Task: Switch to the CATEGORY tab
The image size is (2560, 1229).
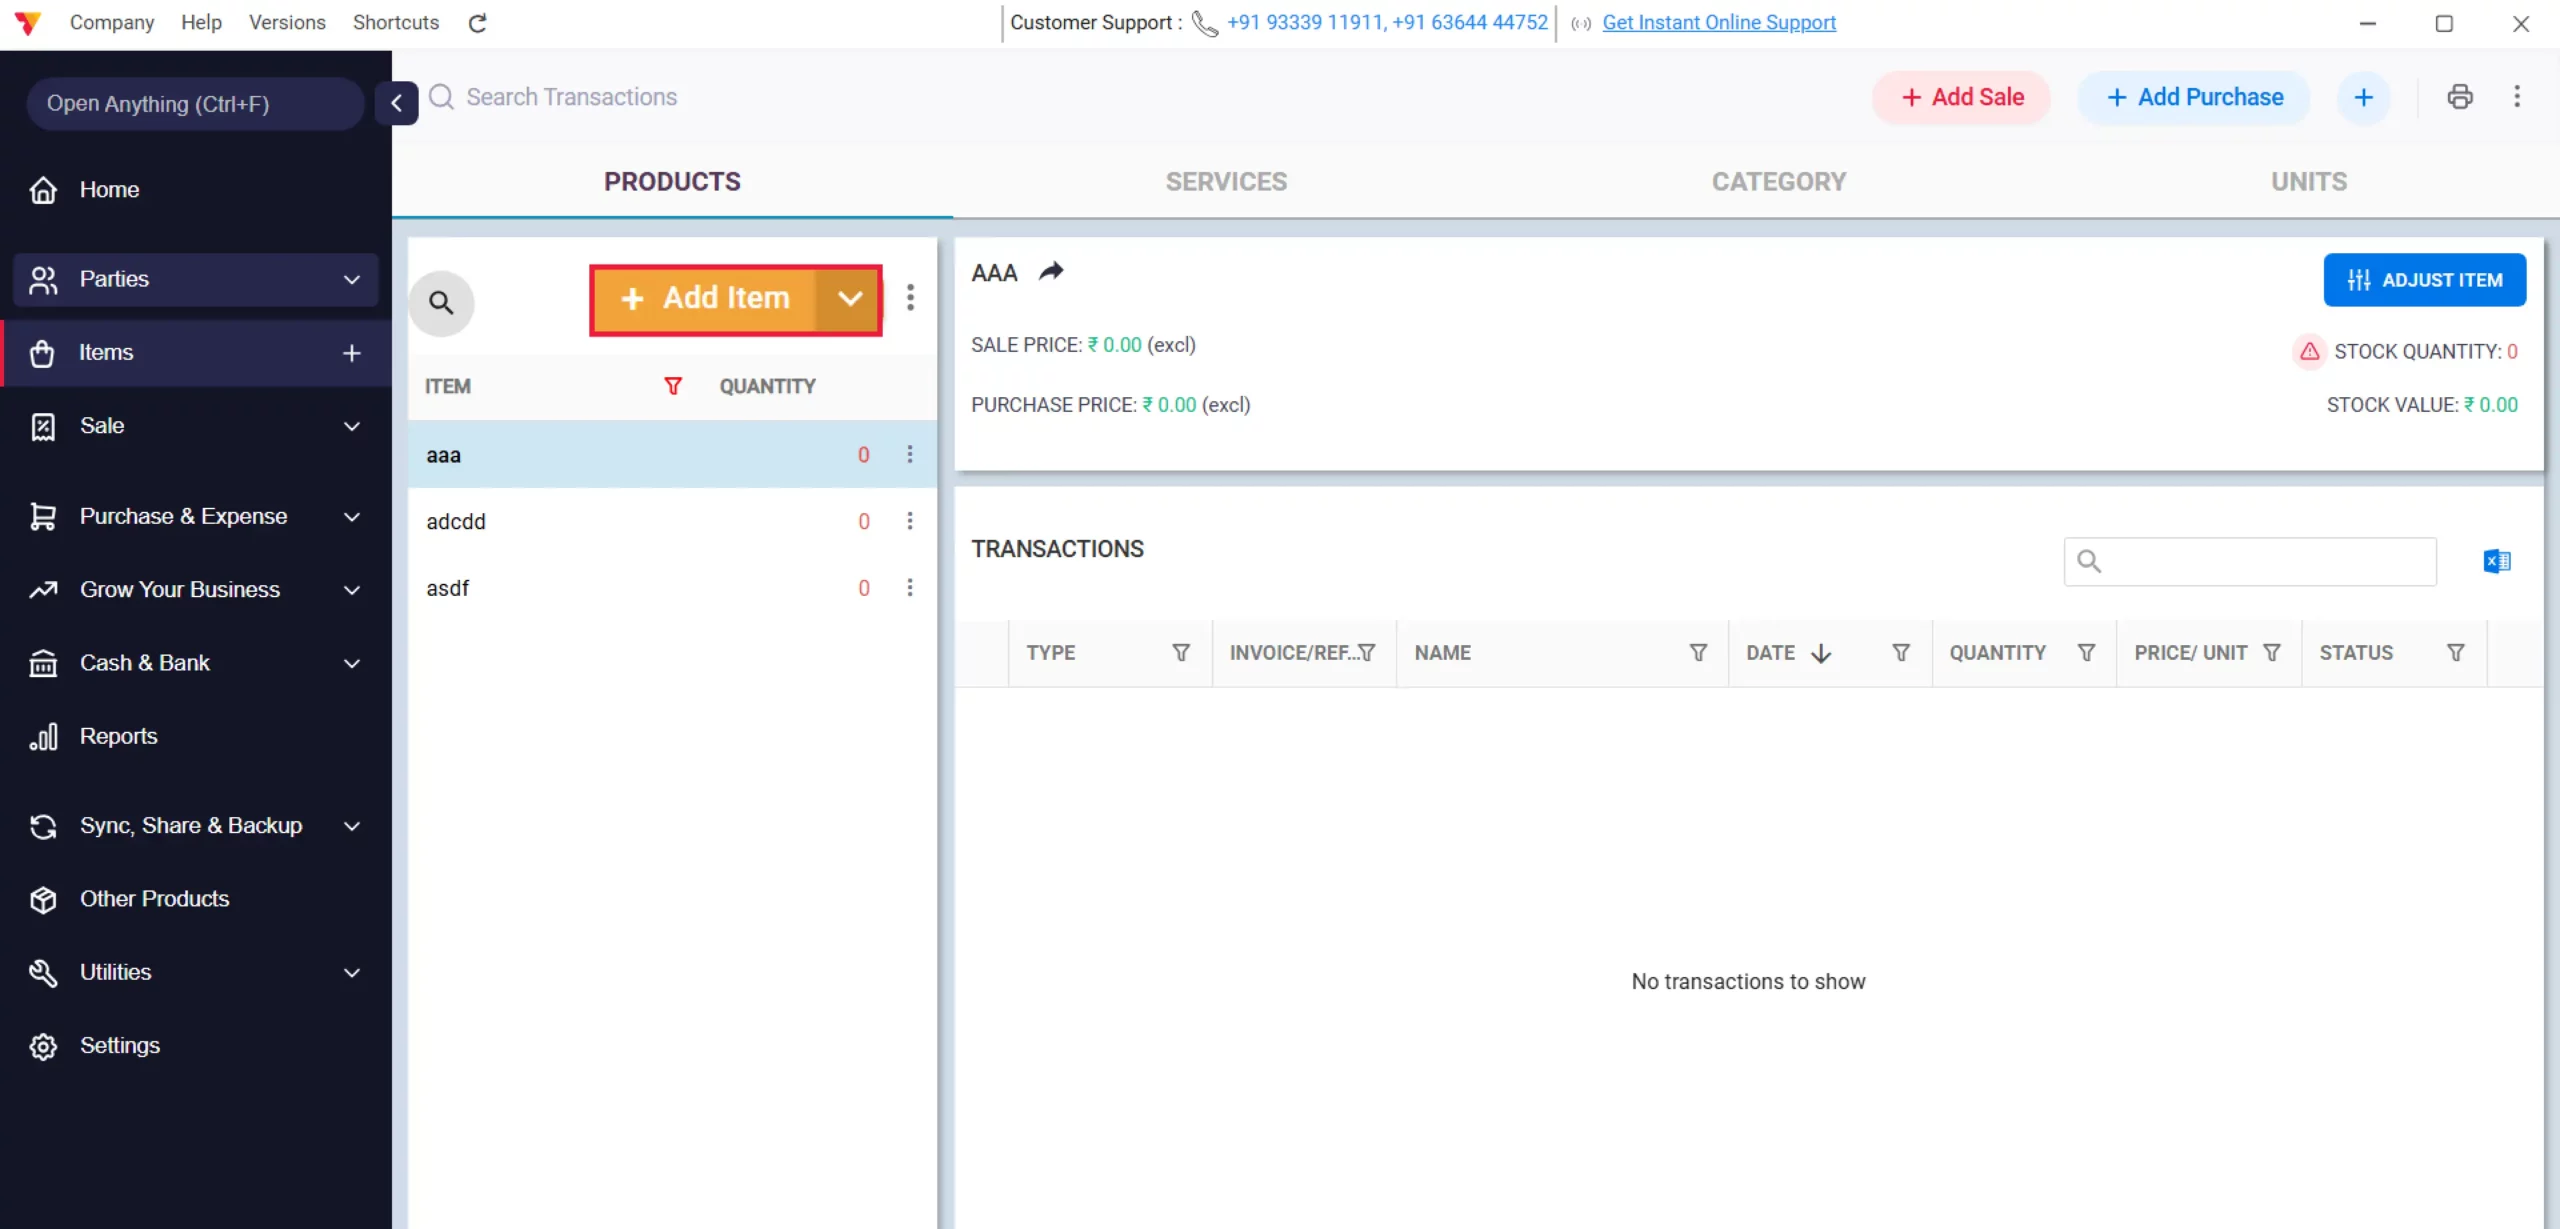Action: click(x=1779, y=182)
